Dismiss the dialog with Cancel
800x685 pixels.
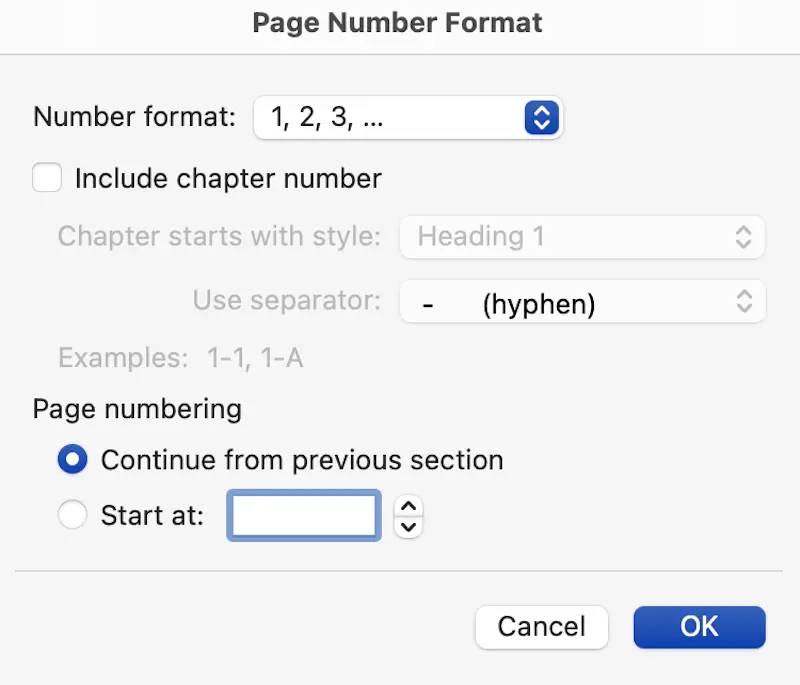point(541,627)
